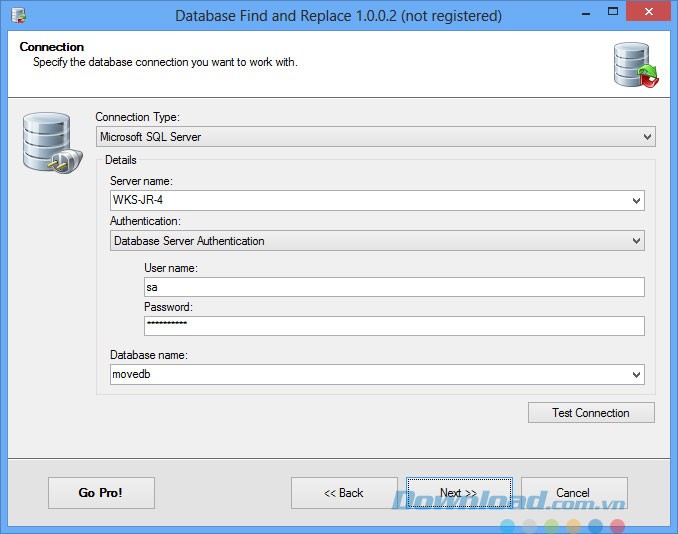Select Microsoft SQL Server text in Connection Type

(150, 137)
